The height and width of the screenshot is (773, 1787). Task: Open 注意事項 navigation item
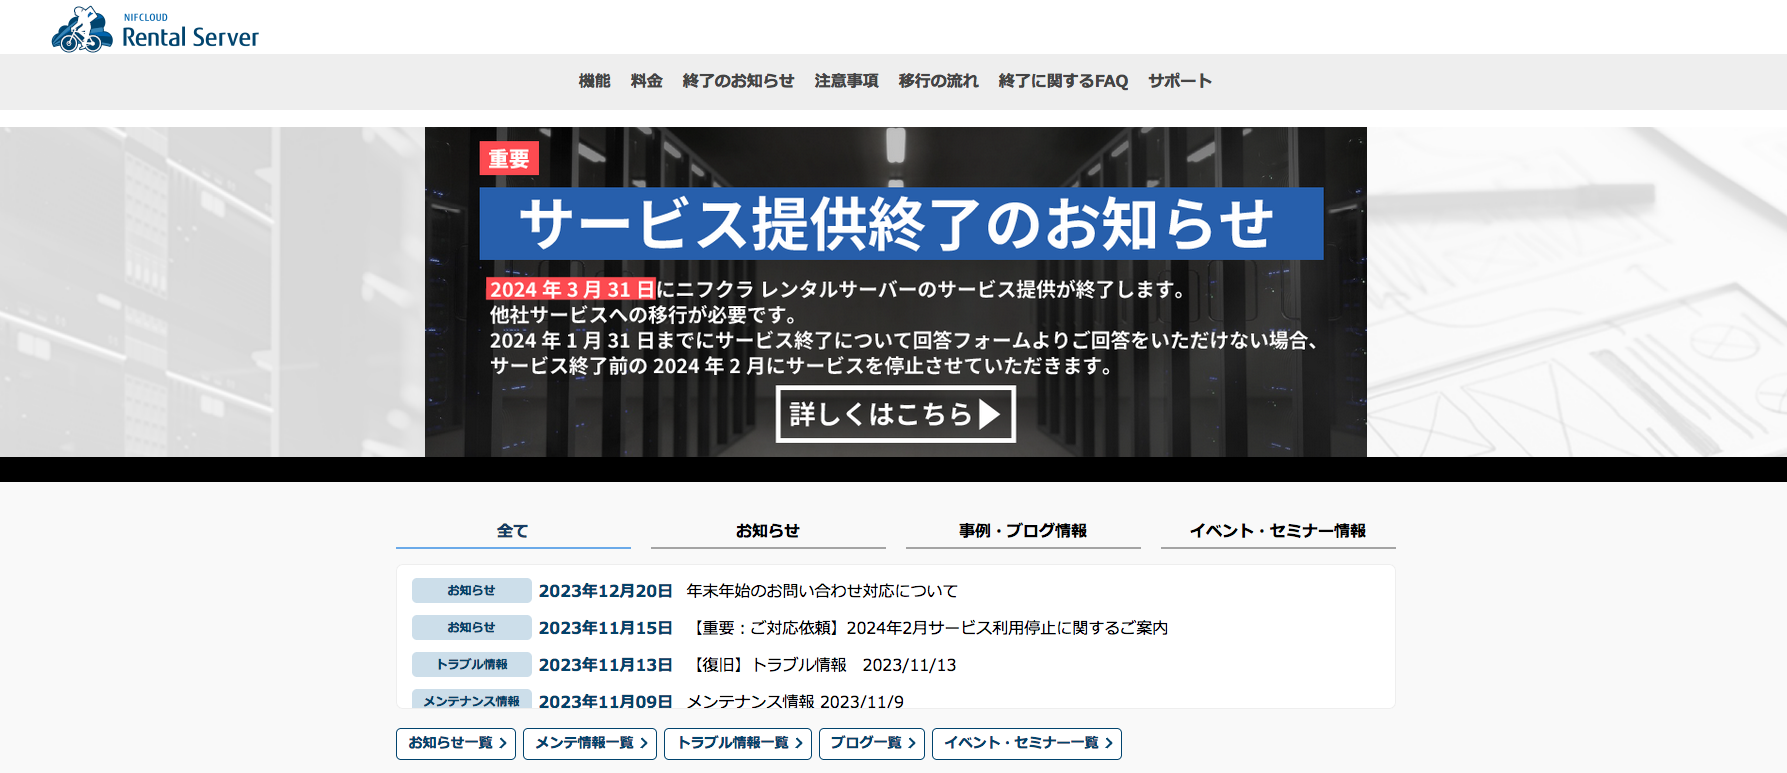[x=846, y=81]
